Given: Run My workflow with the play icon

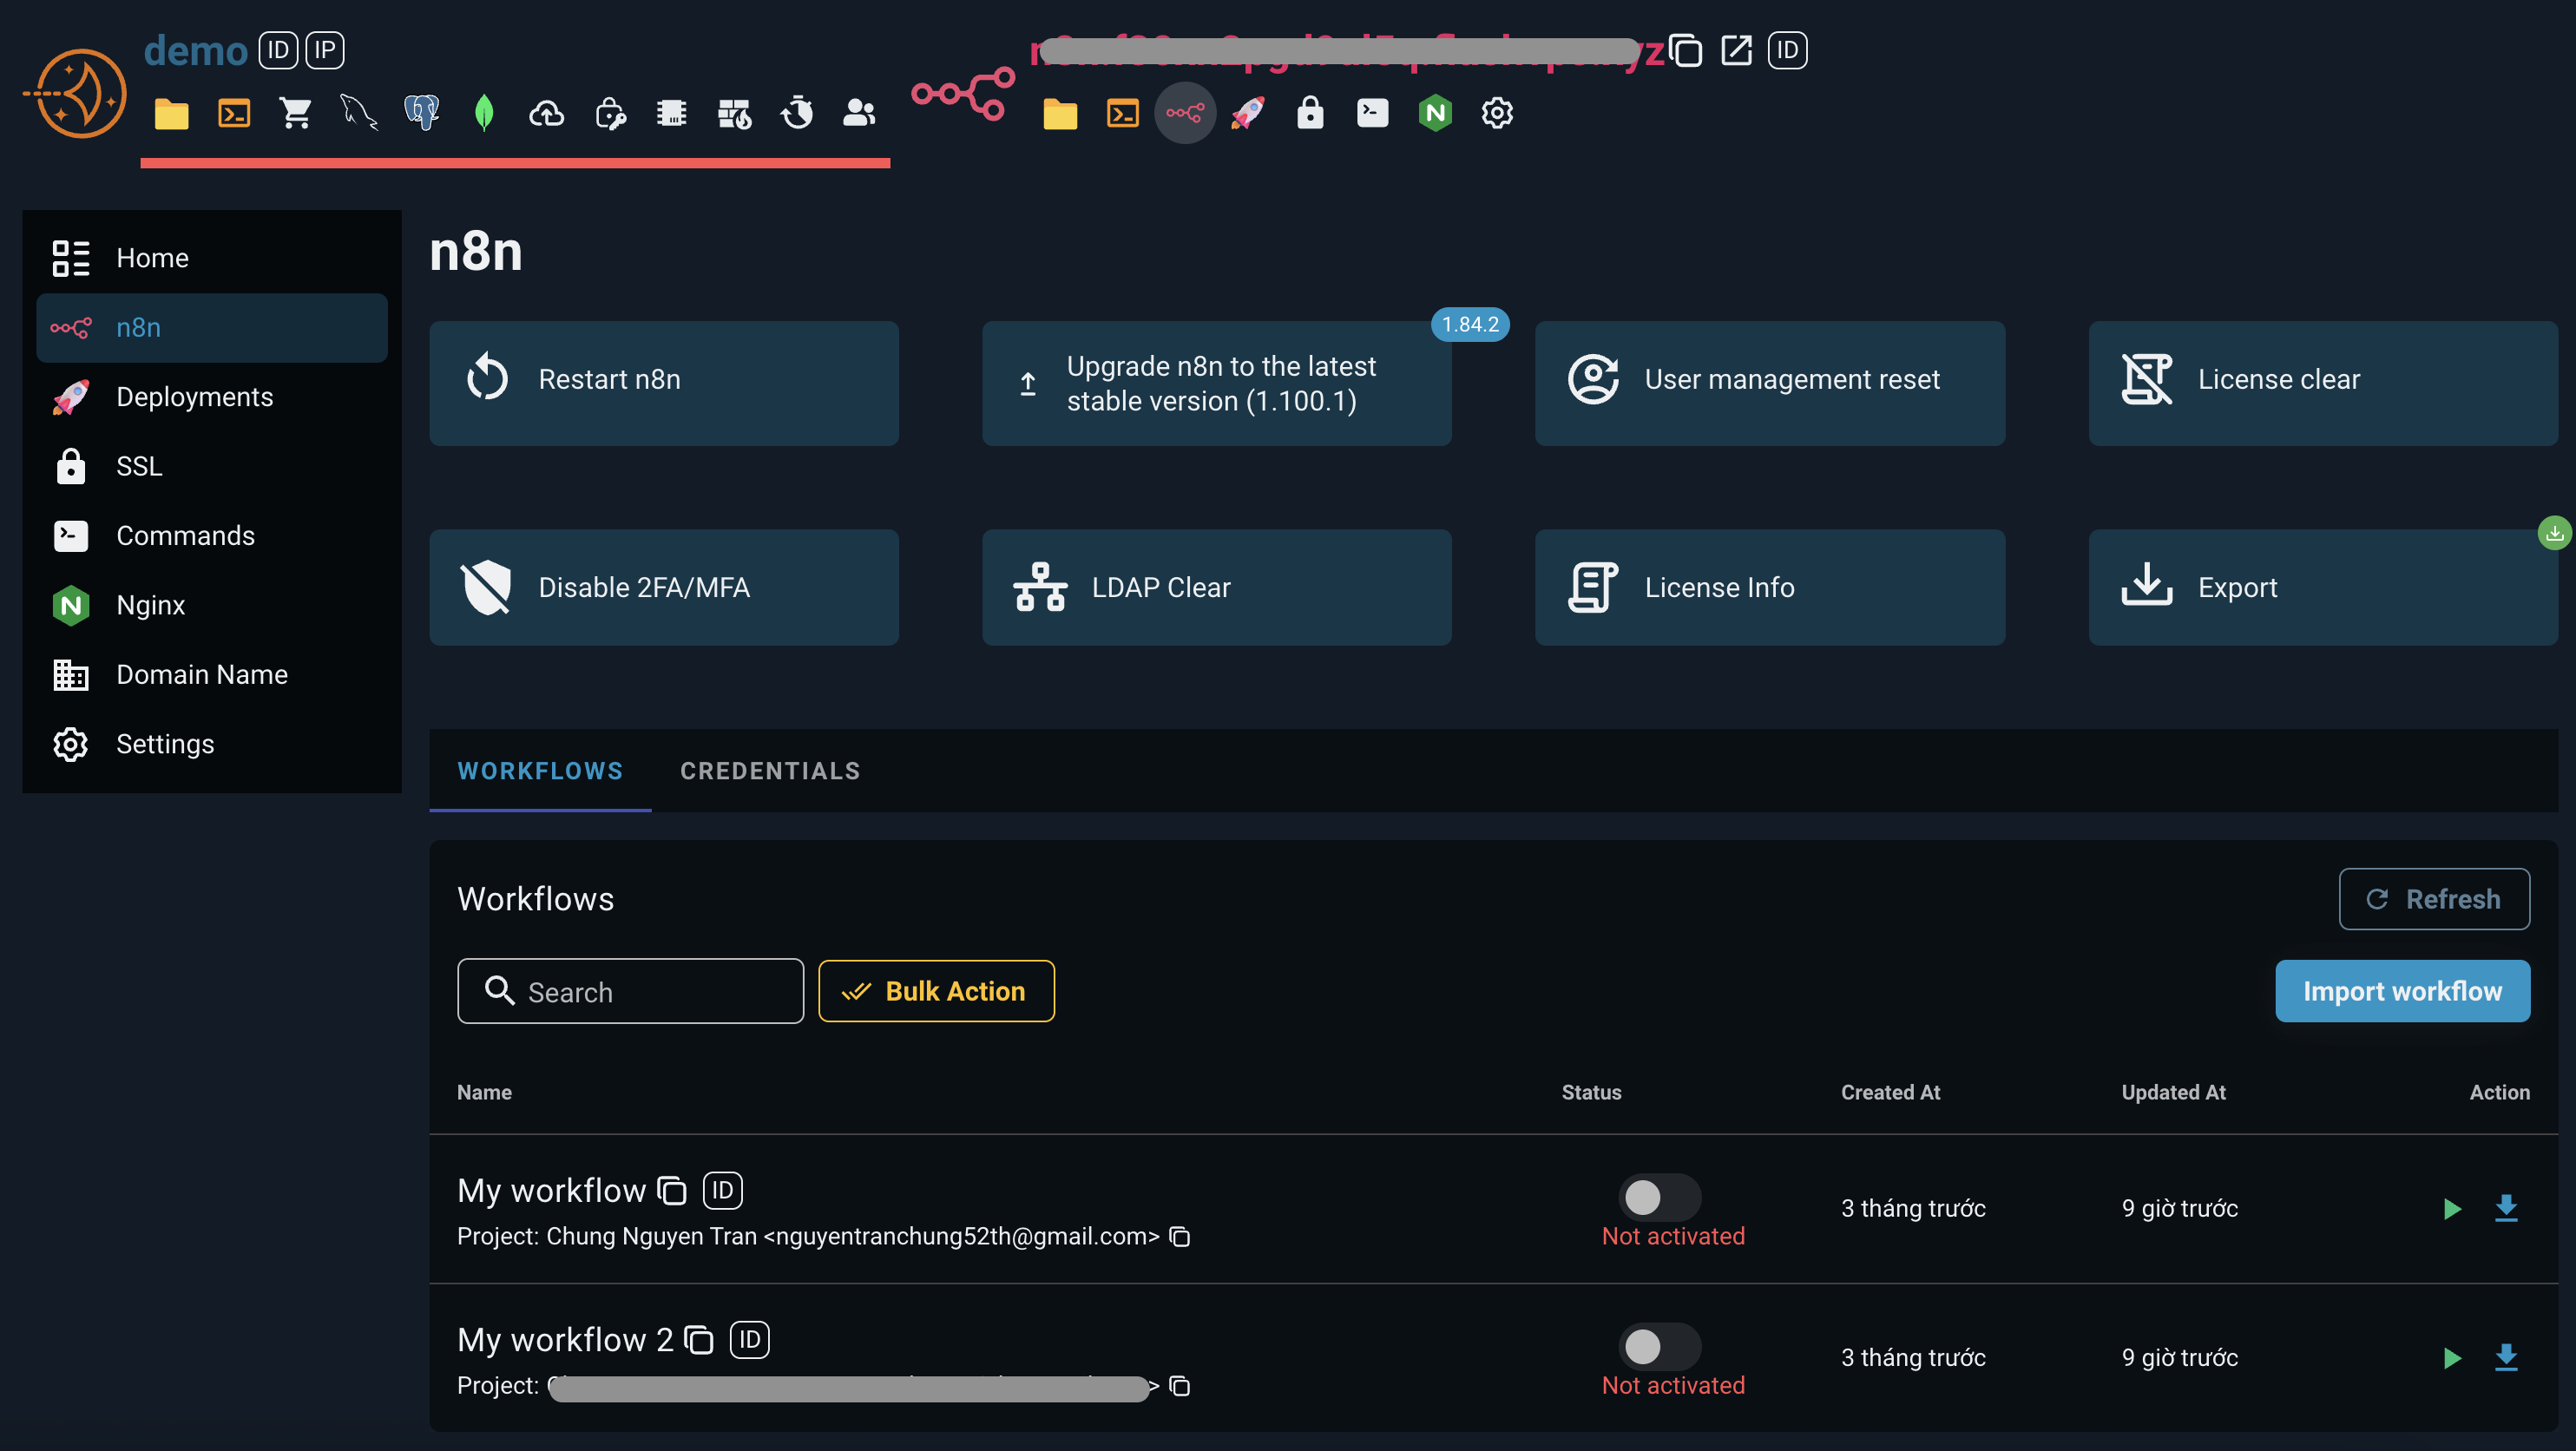Looking at the screenshot, I should [2451, 1208].
